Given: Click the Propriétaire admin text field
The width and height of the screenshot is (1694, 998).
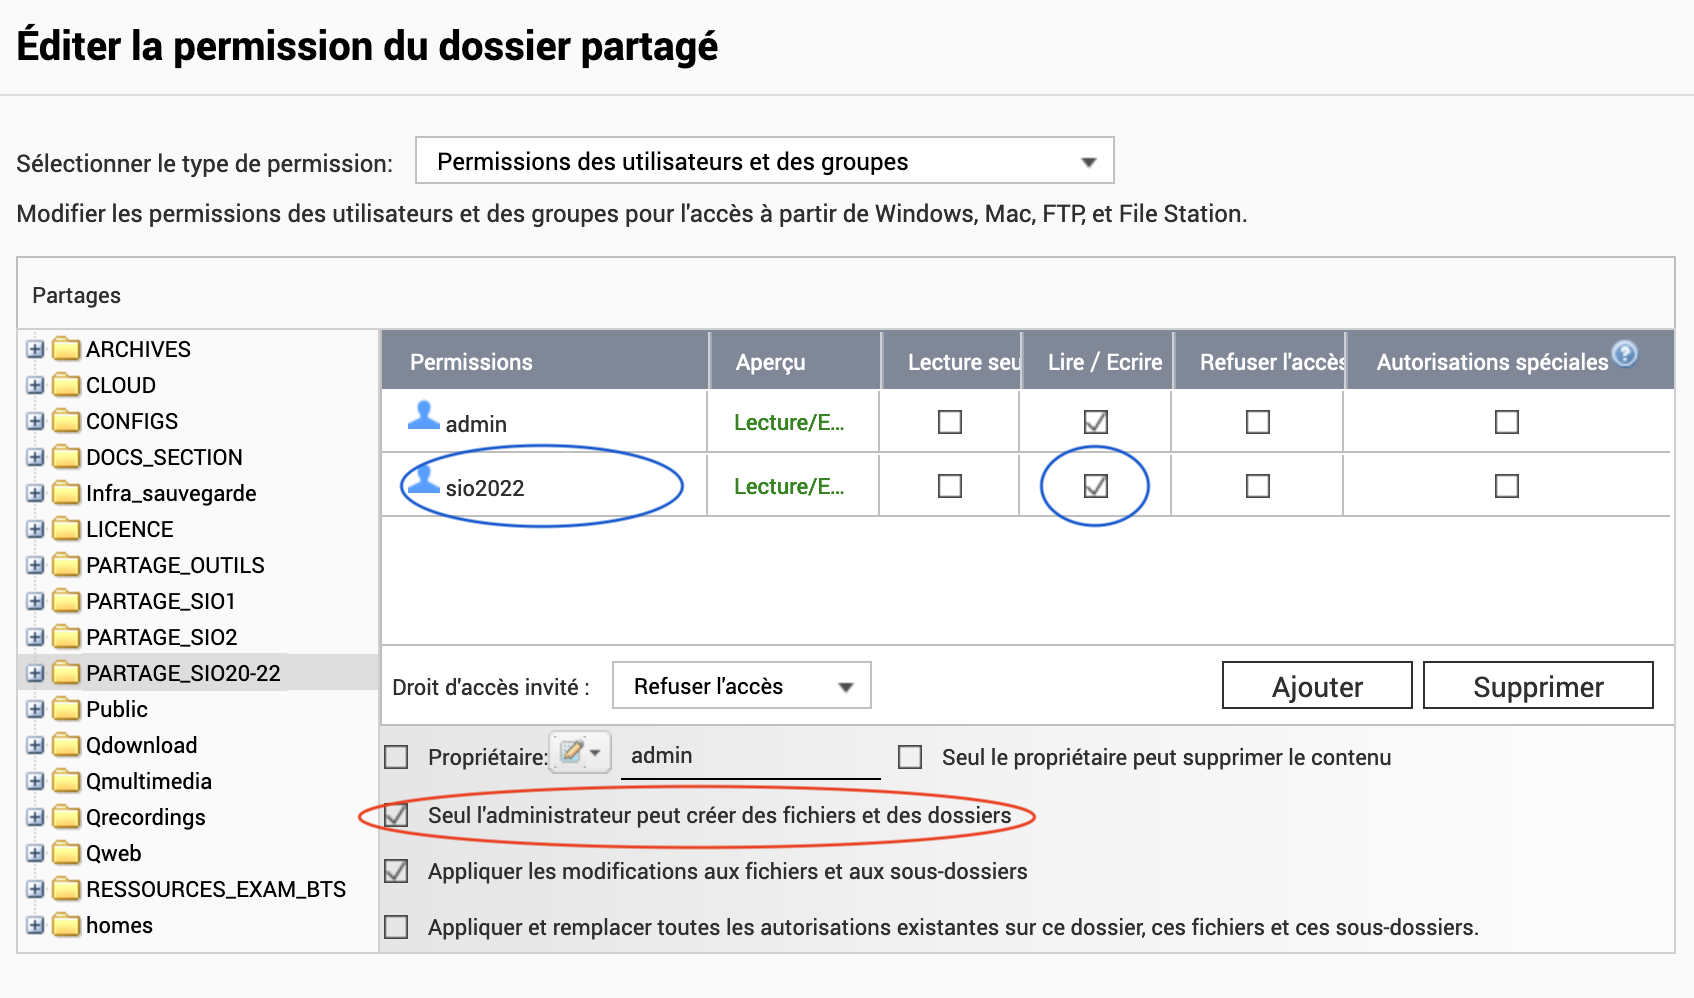Looking at the screenshot, I should [750, 755].
